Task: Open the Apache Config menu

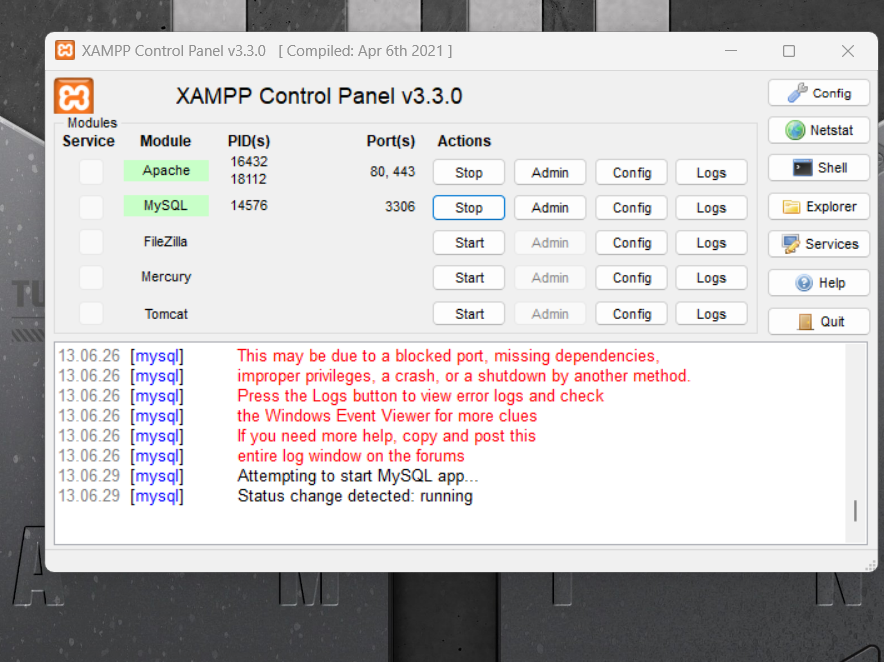Action: coord(631,173)
